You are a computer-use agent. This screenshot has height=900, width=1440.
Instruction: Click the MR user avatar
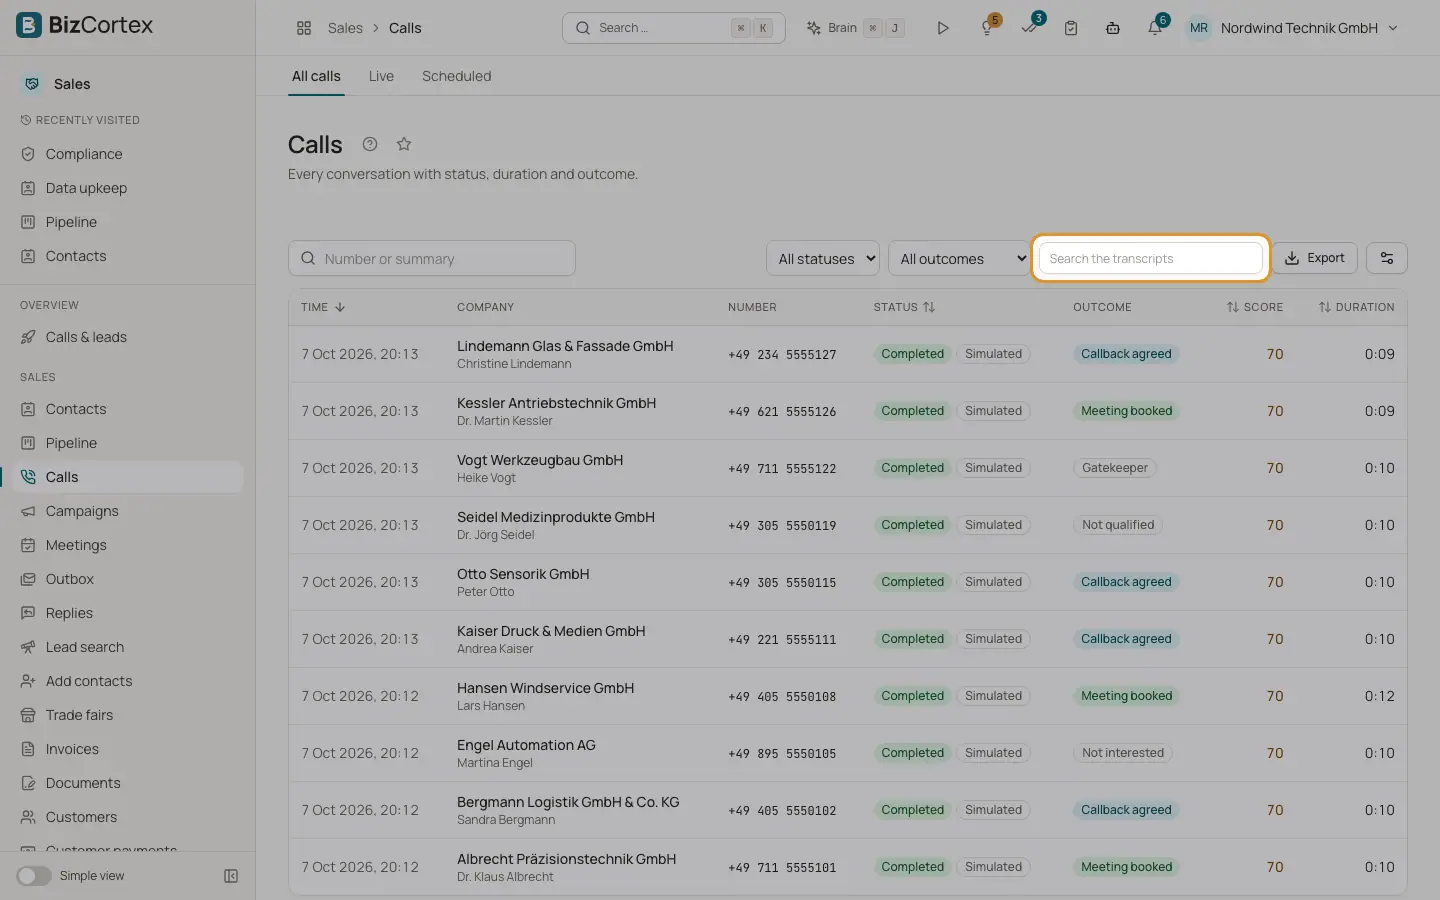click(x=1199, y=28)
